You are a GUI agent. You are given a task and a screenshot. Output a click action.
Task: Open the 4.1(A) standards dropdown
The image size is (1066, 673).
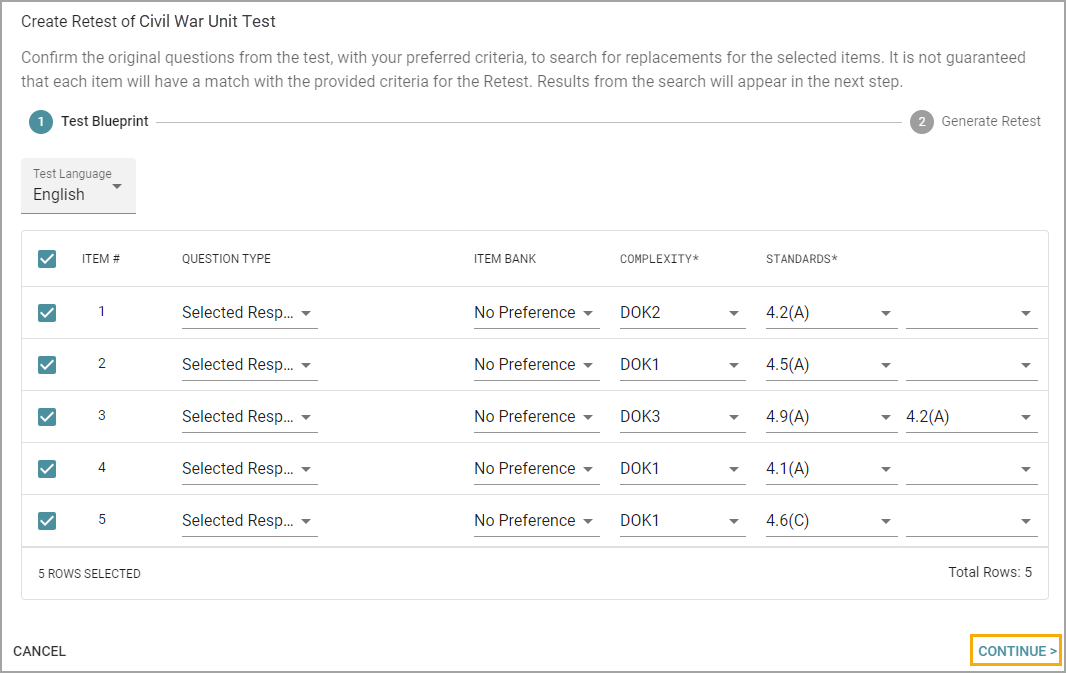click(831, 469)
